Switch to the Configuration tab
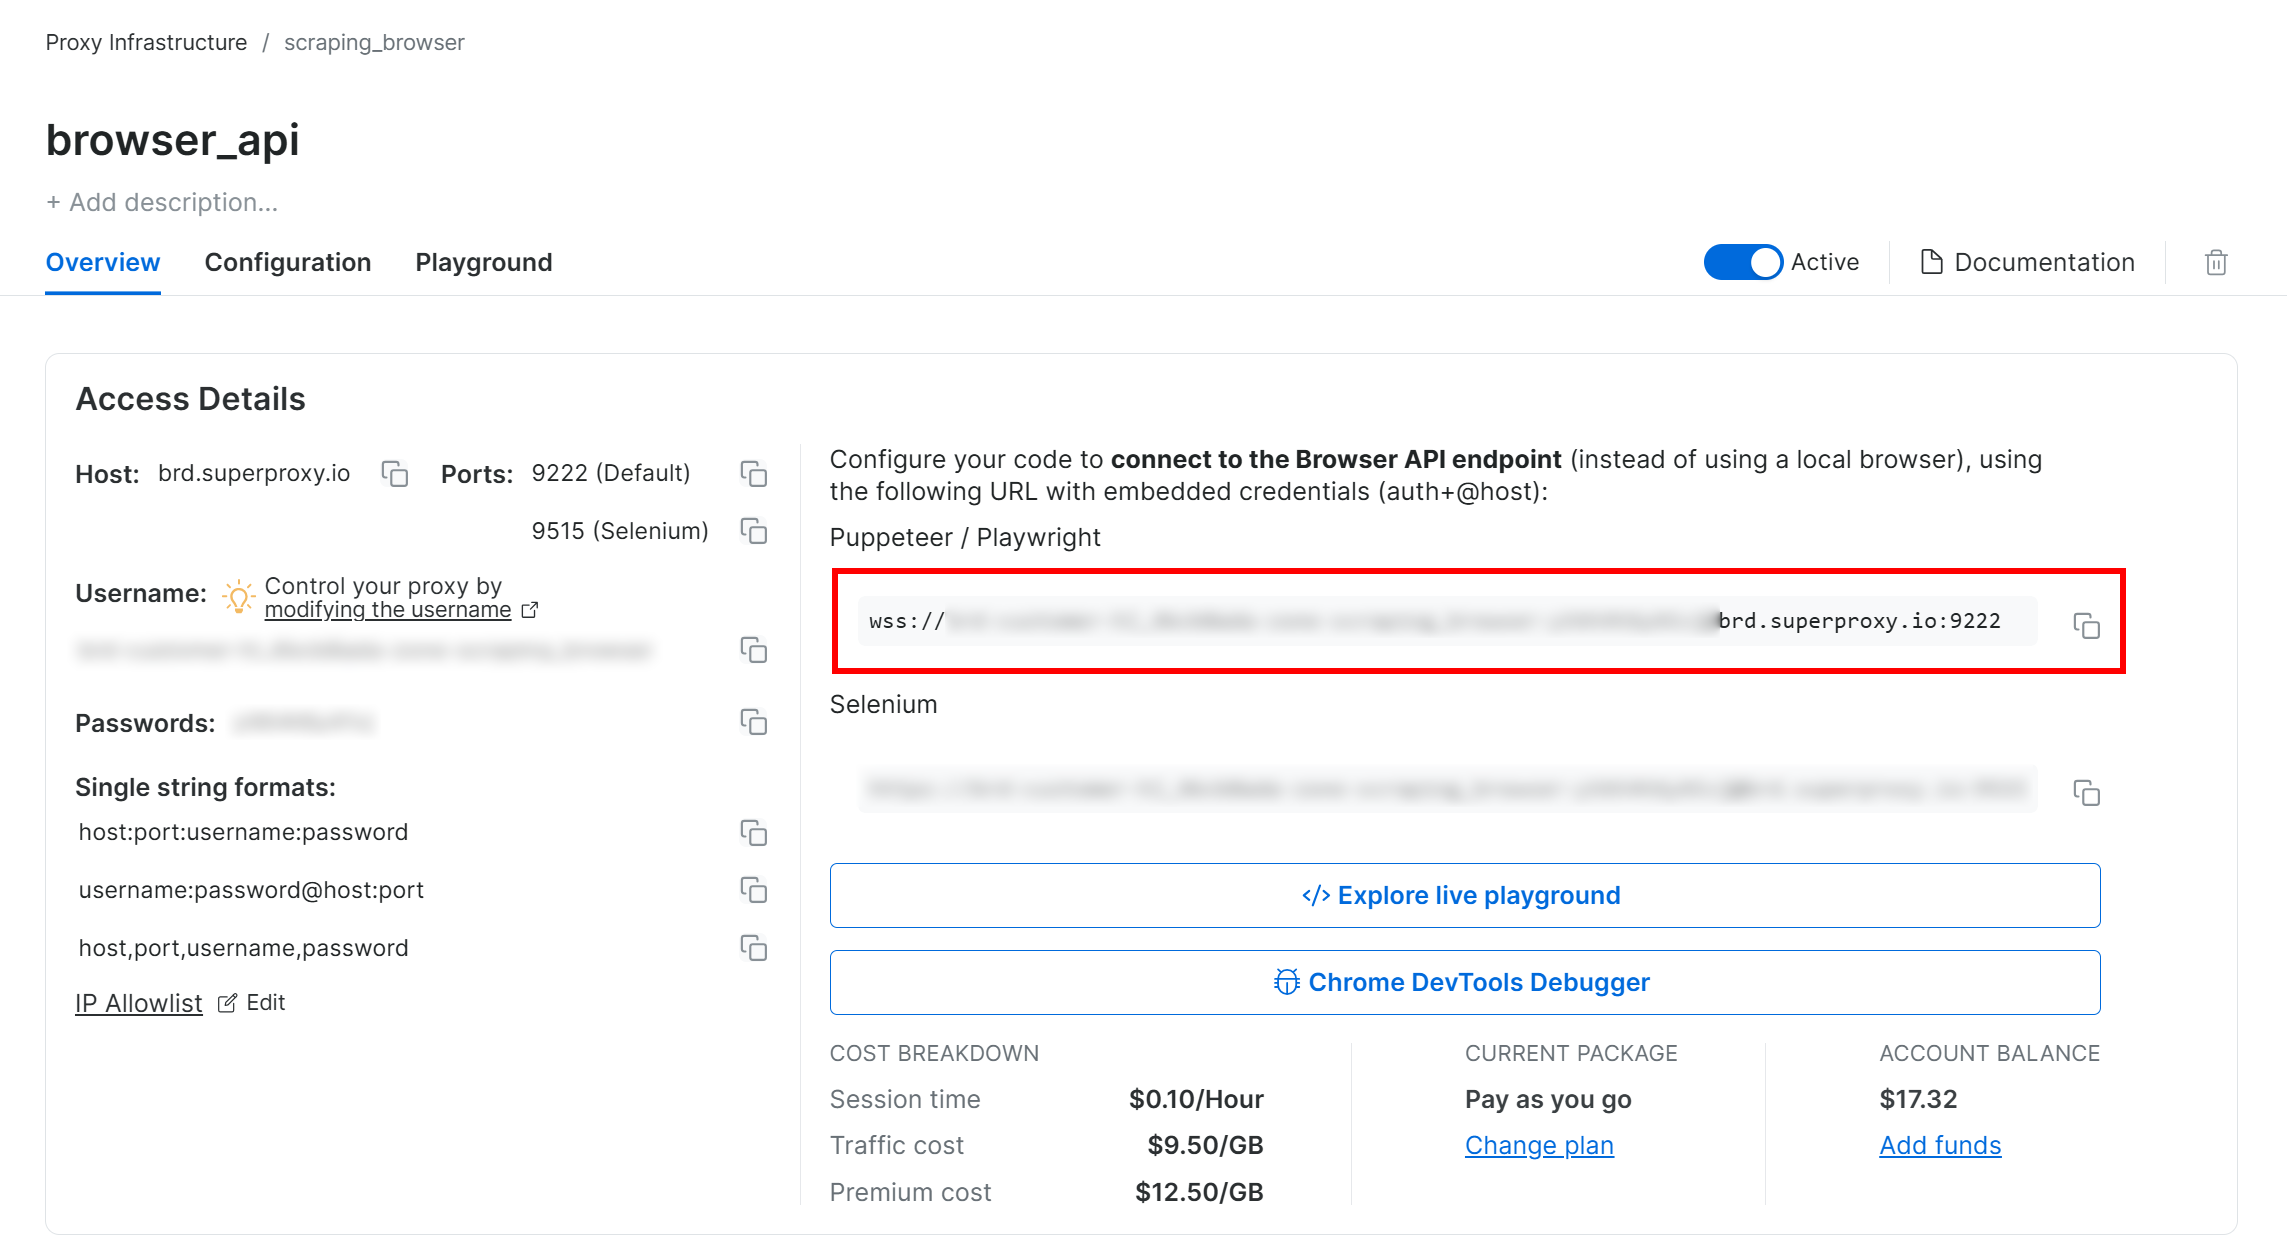The height and width of the screenshot is (1259, 2287). point(288,262)
